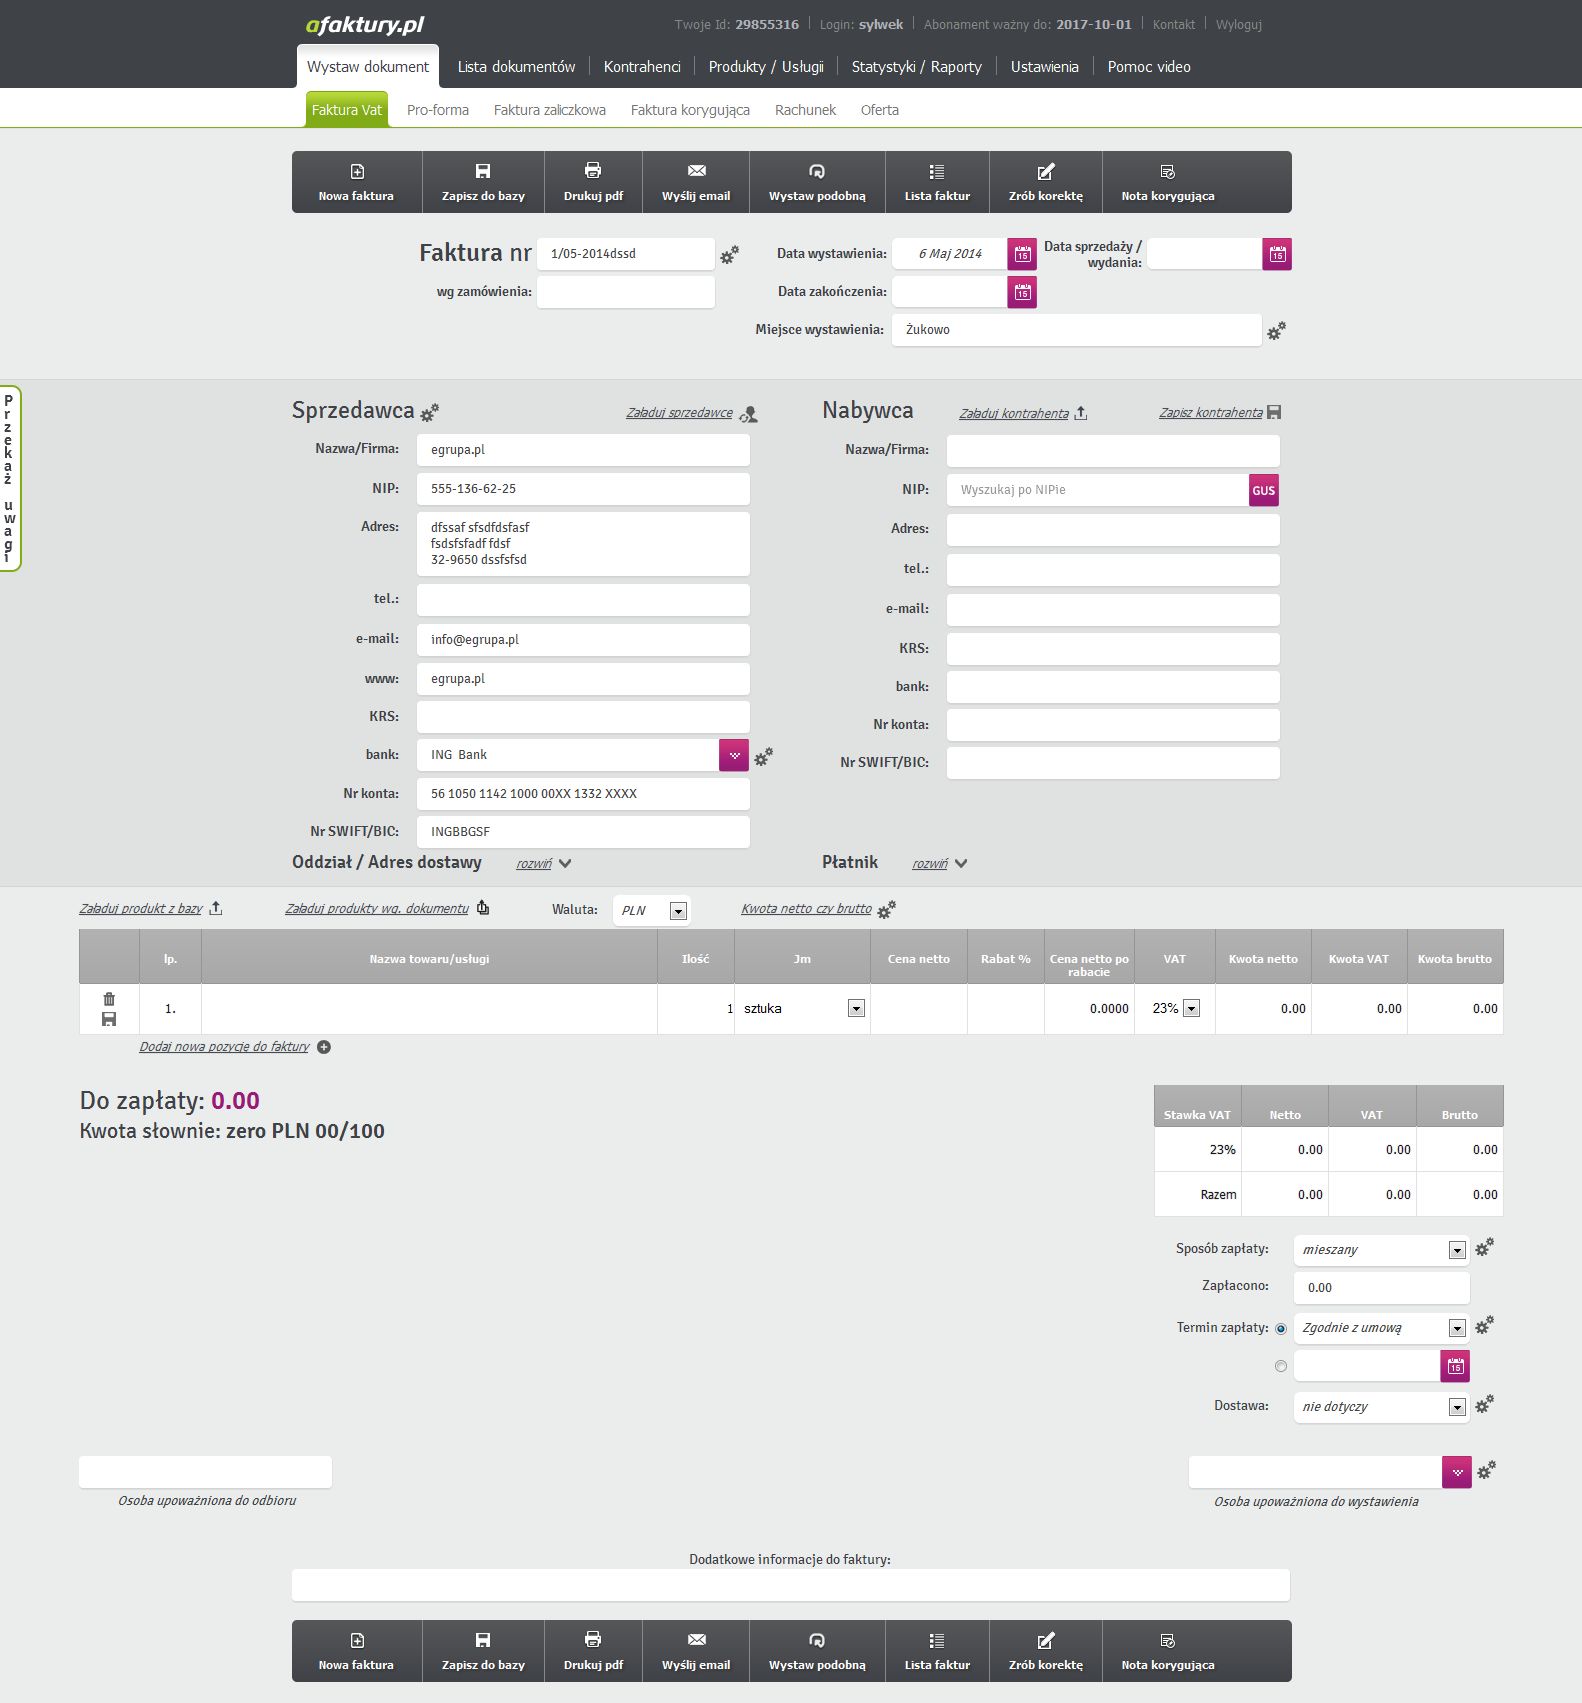
Task: Open the Kontrahenci menu
Action: (x=641, y=67)
